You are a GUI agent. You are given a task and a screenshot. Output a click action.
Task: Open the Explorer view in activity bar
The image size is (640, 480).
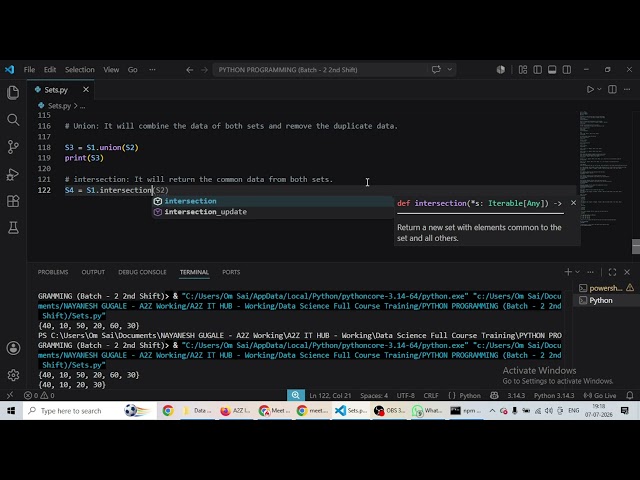click(x=13, y=93)
